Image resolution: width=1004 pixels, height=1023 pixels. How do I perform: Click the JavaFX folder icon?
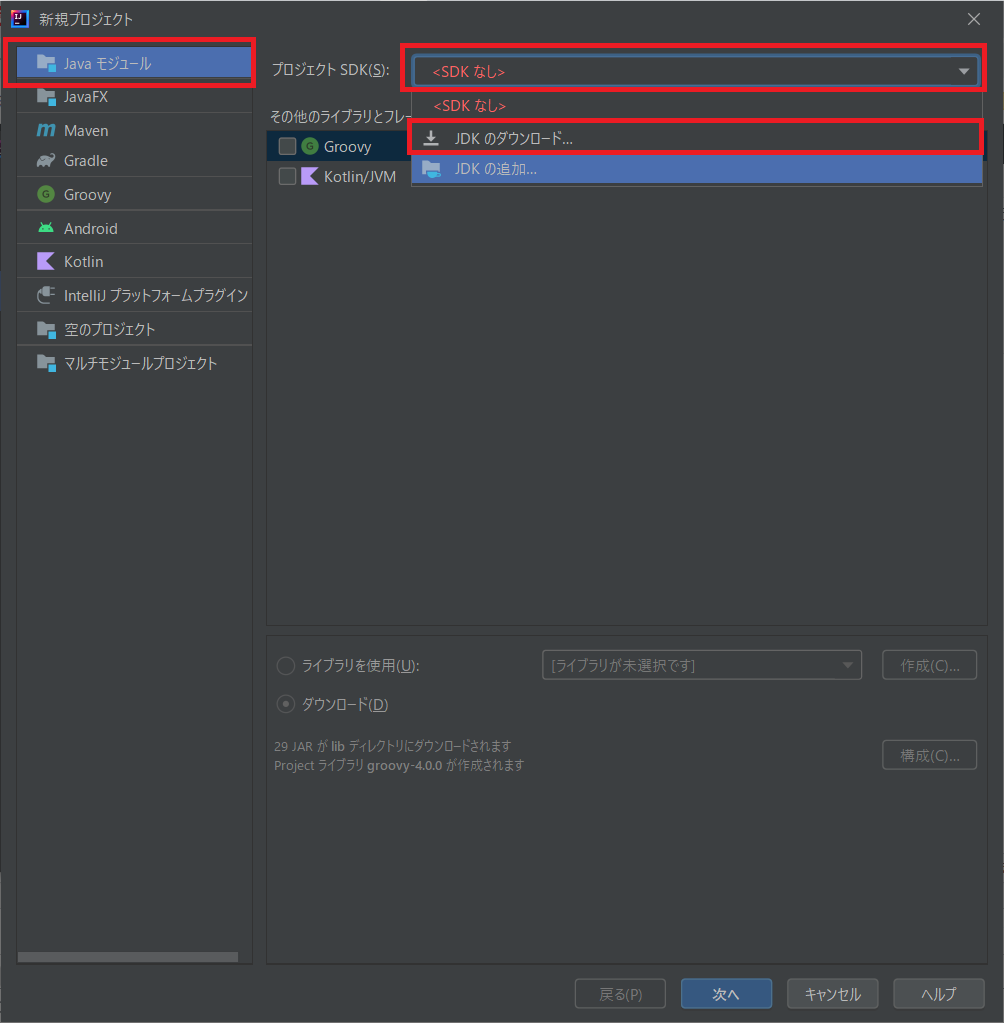pyautogui.click(x=46, y=97)
